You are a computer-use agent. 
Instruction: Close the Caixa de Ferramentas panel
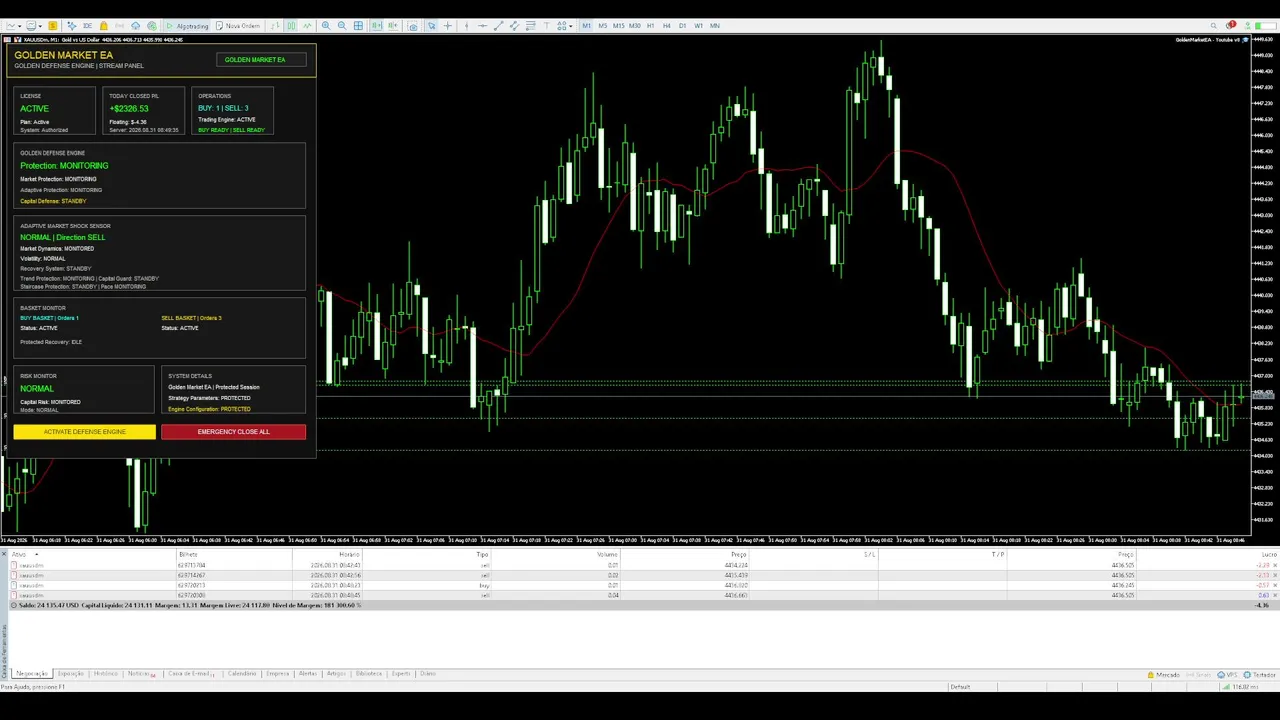coord(4,554)
